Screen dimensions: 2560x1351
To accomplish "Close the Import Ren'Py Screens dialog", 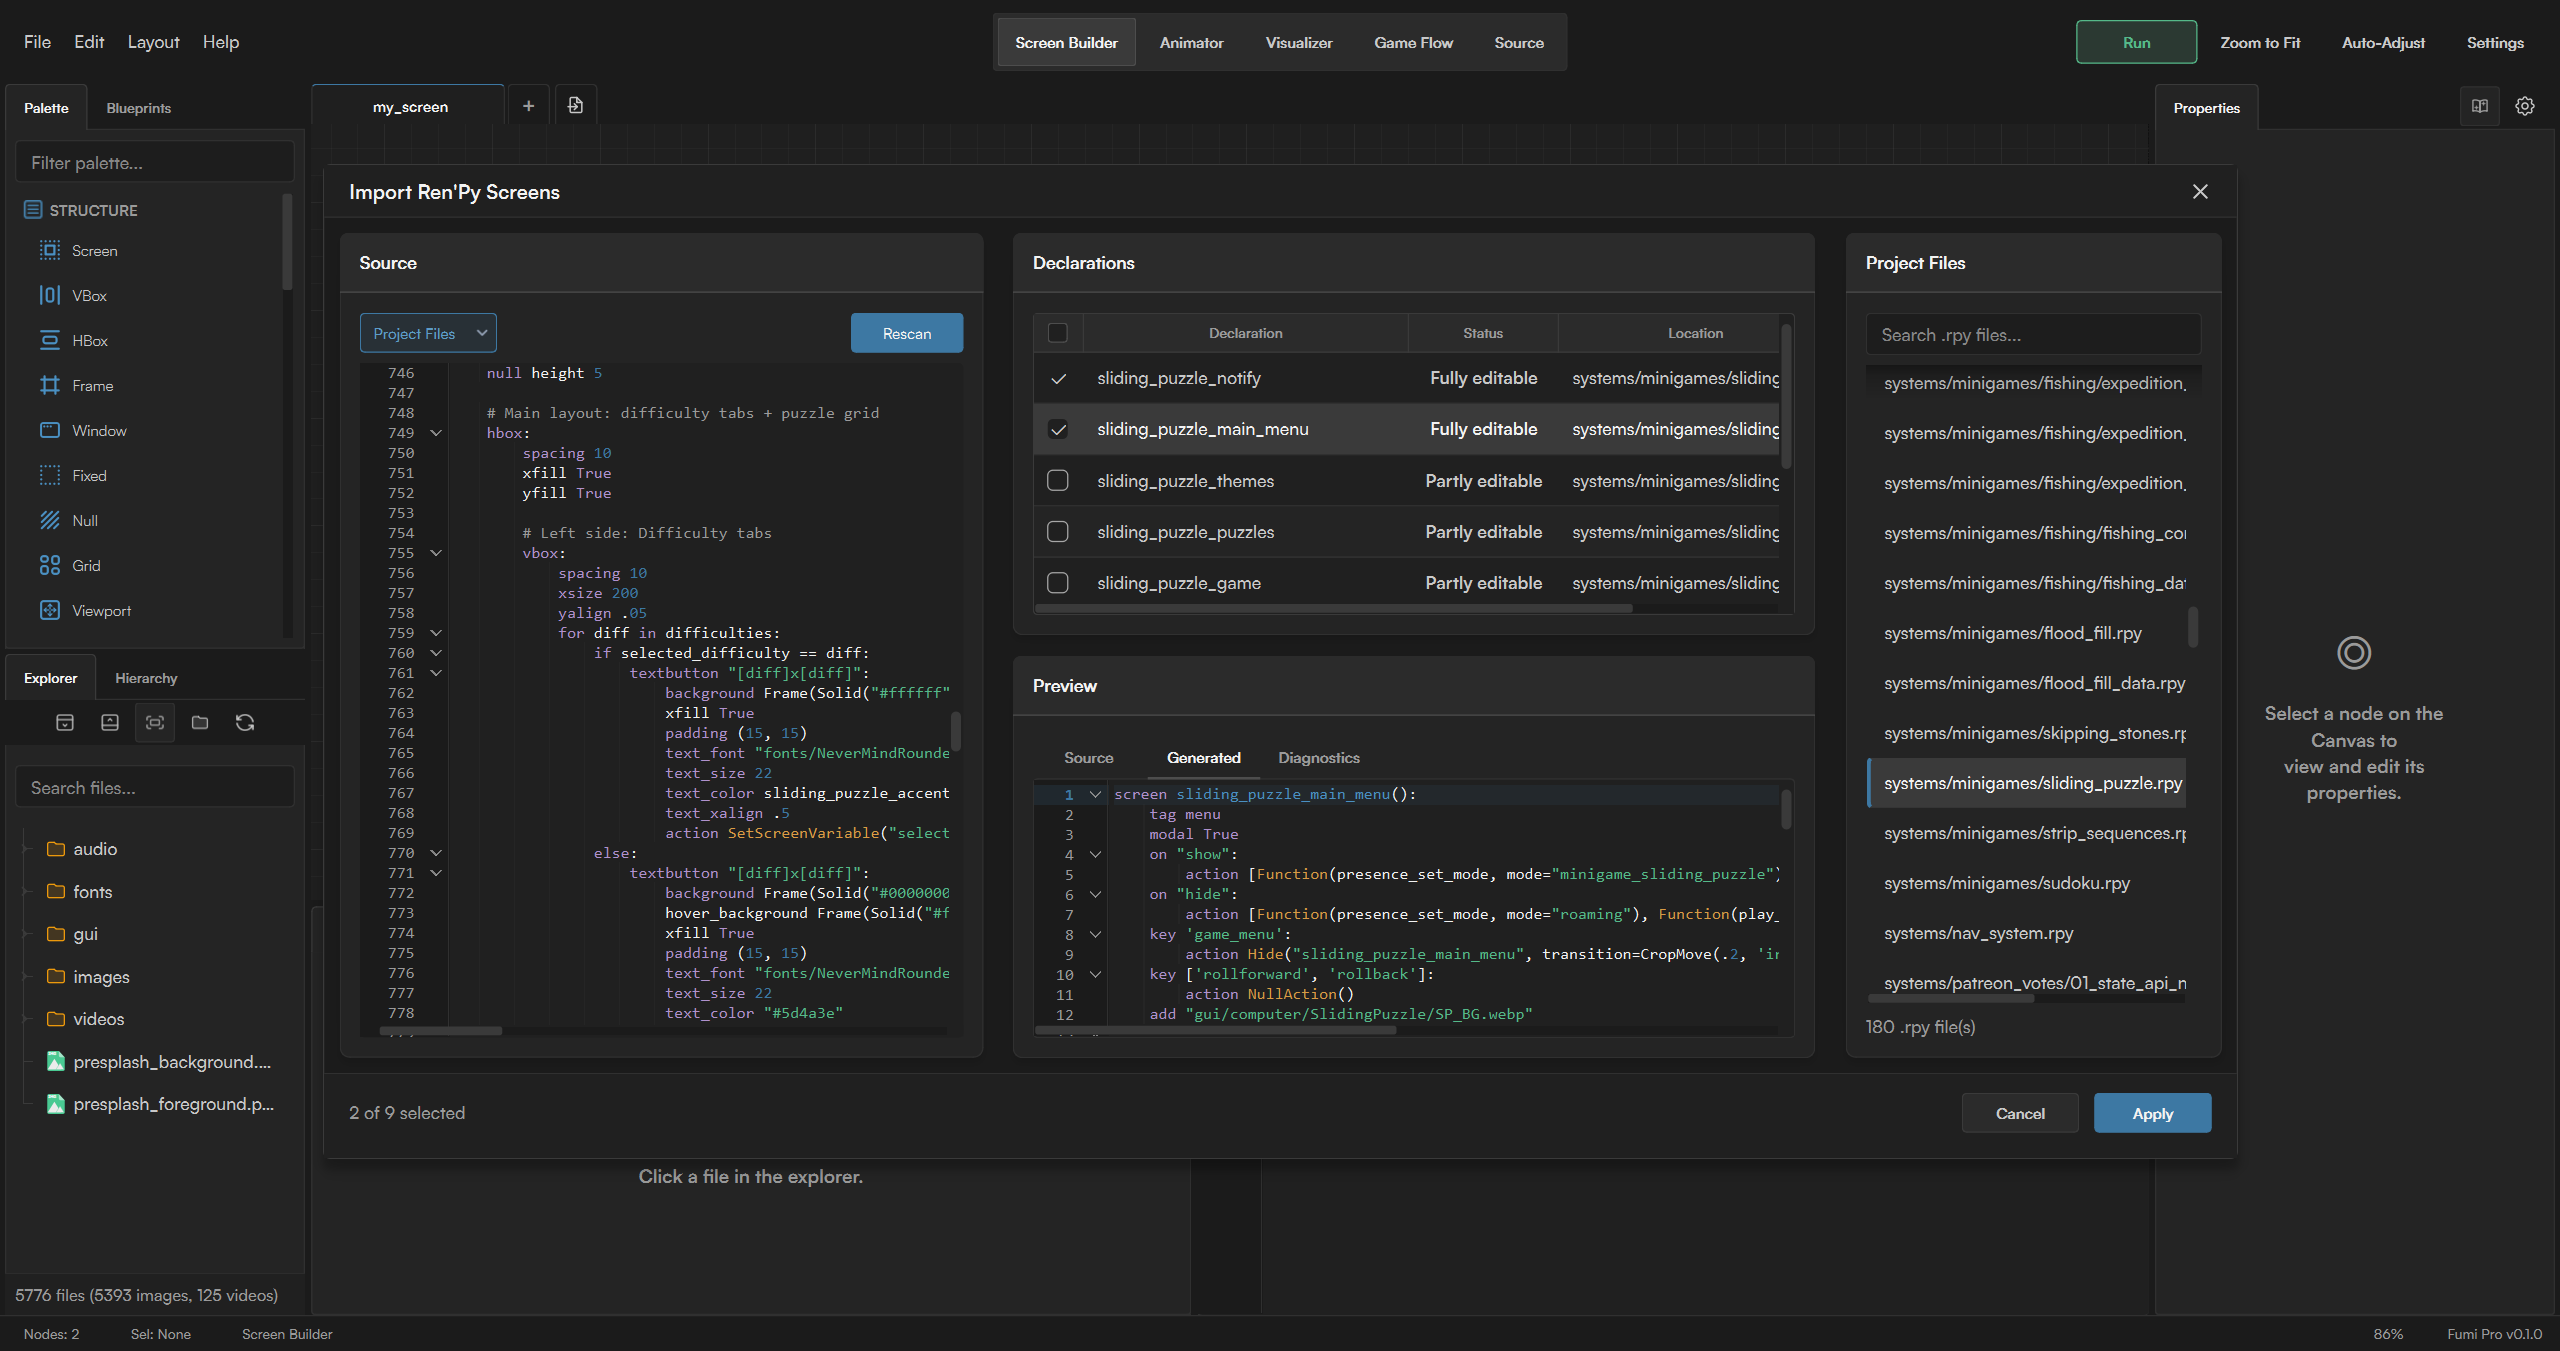I will click(2200, 192).
